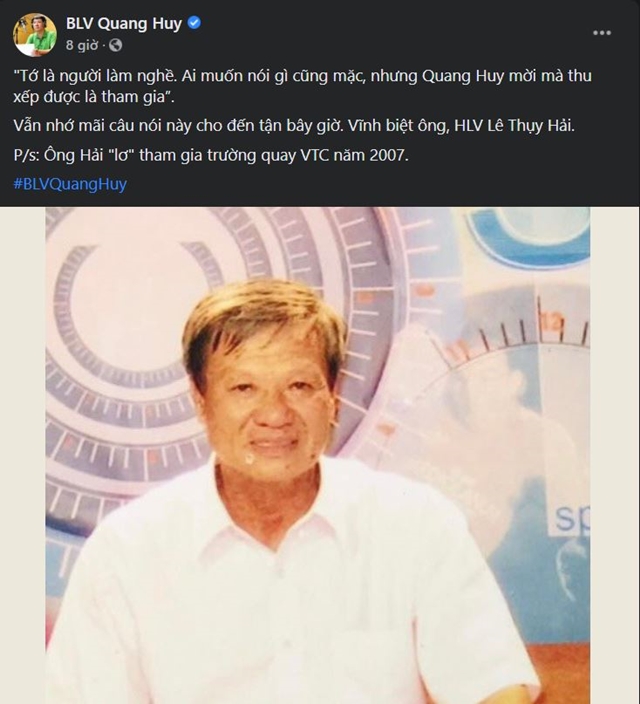Click the BLV Quang Huy profile avatar

click(x=34, y=34)
